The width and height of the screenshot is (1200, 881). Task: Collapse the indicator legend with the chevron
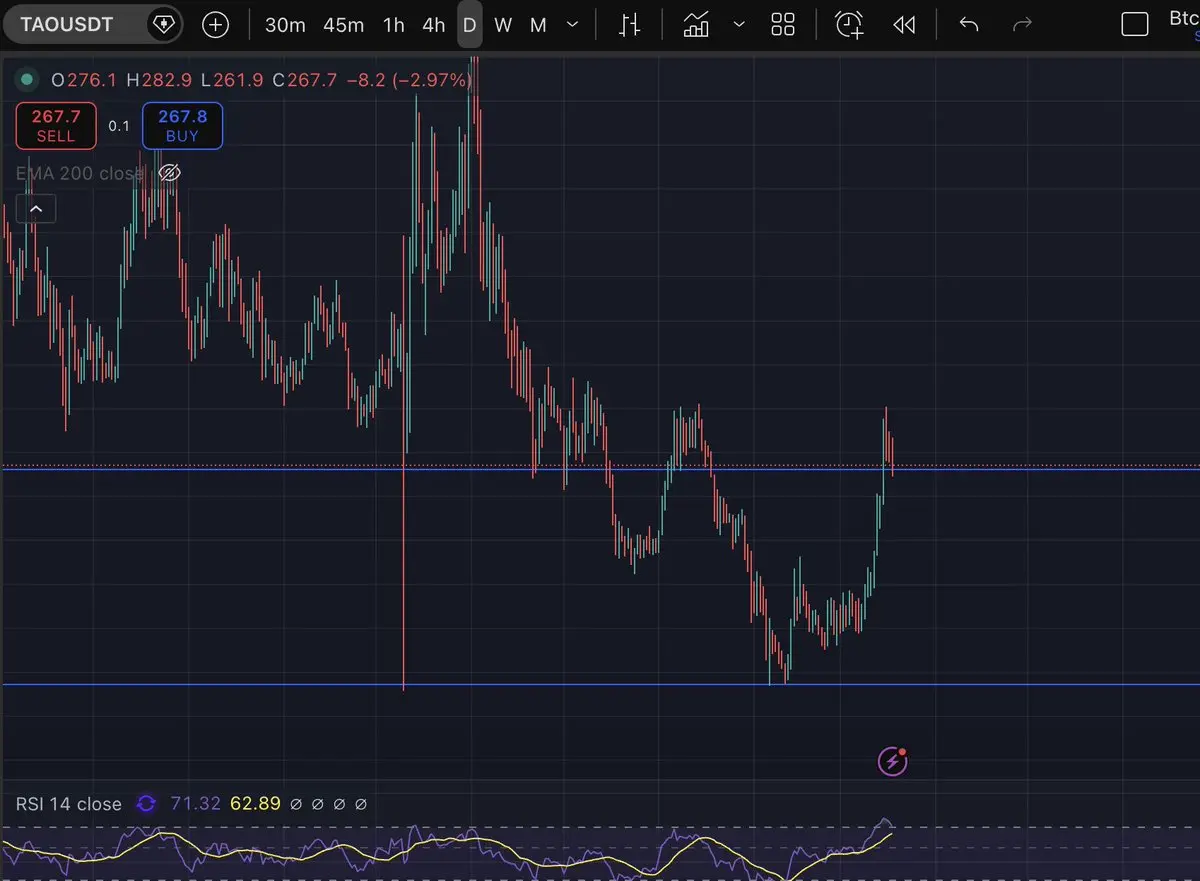point(36,209)
